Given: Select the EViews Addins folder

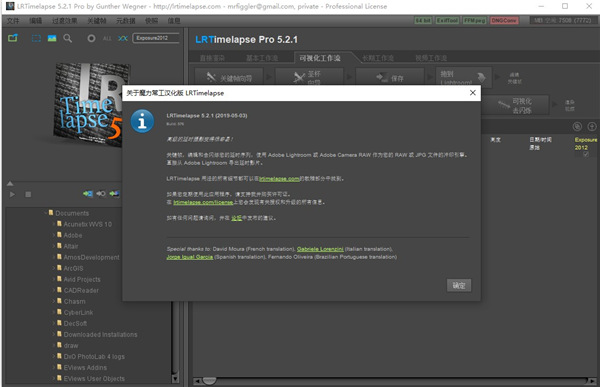Looking at the screenshot, I should pos(85,368).
